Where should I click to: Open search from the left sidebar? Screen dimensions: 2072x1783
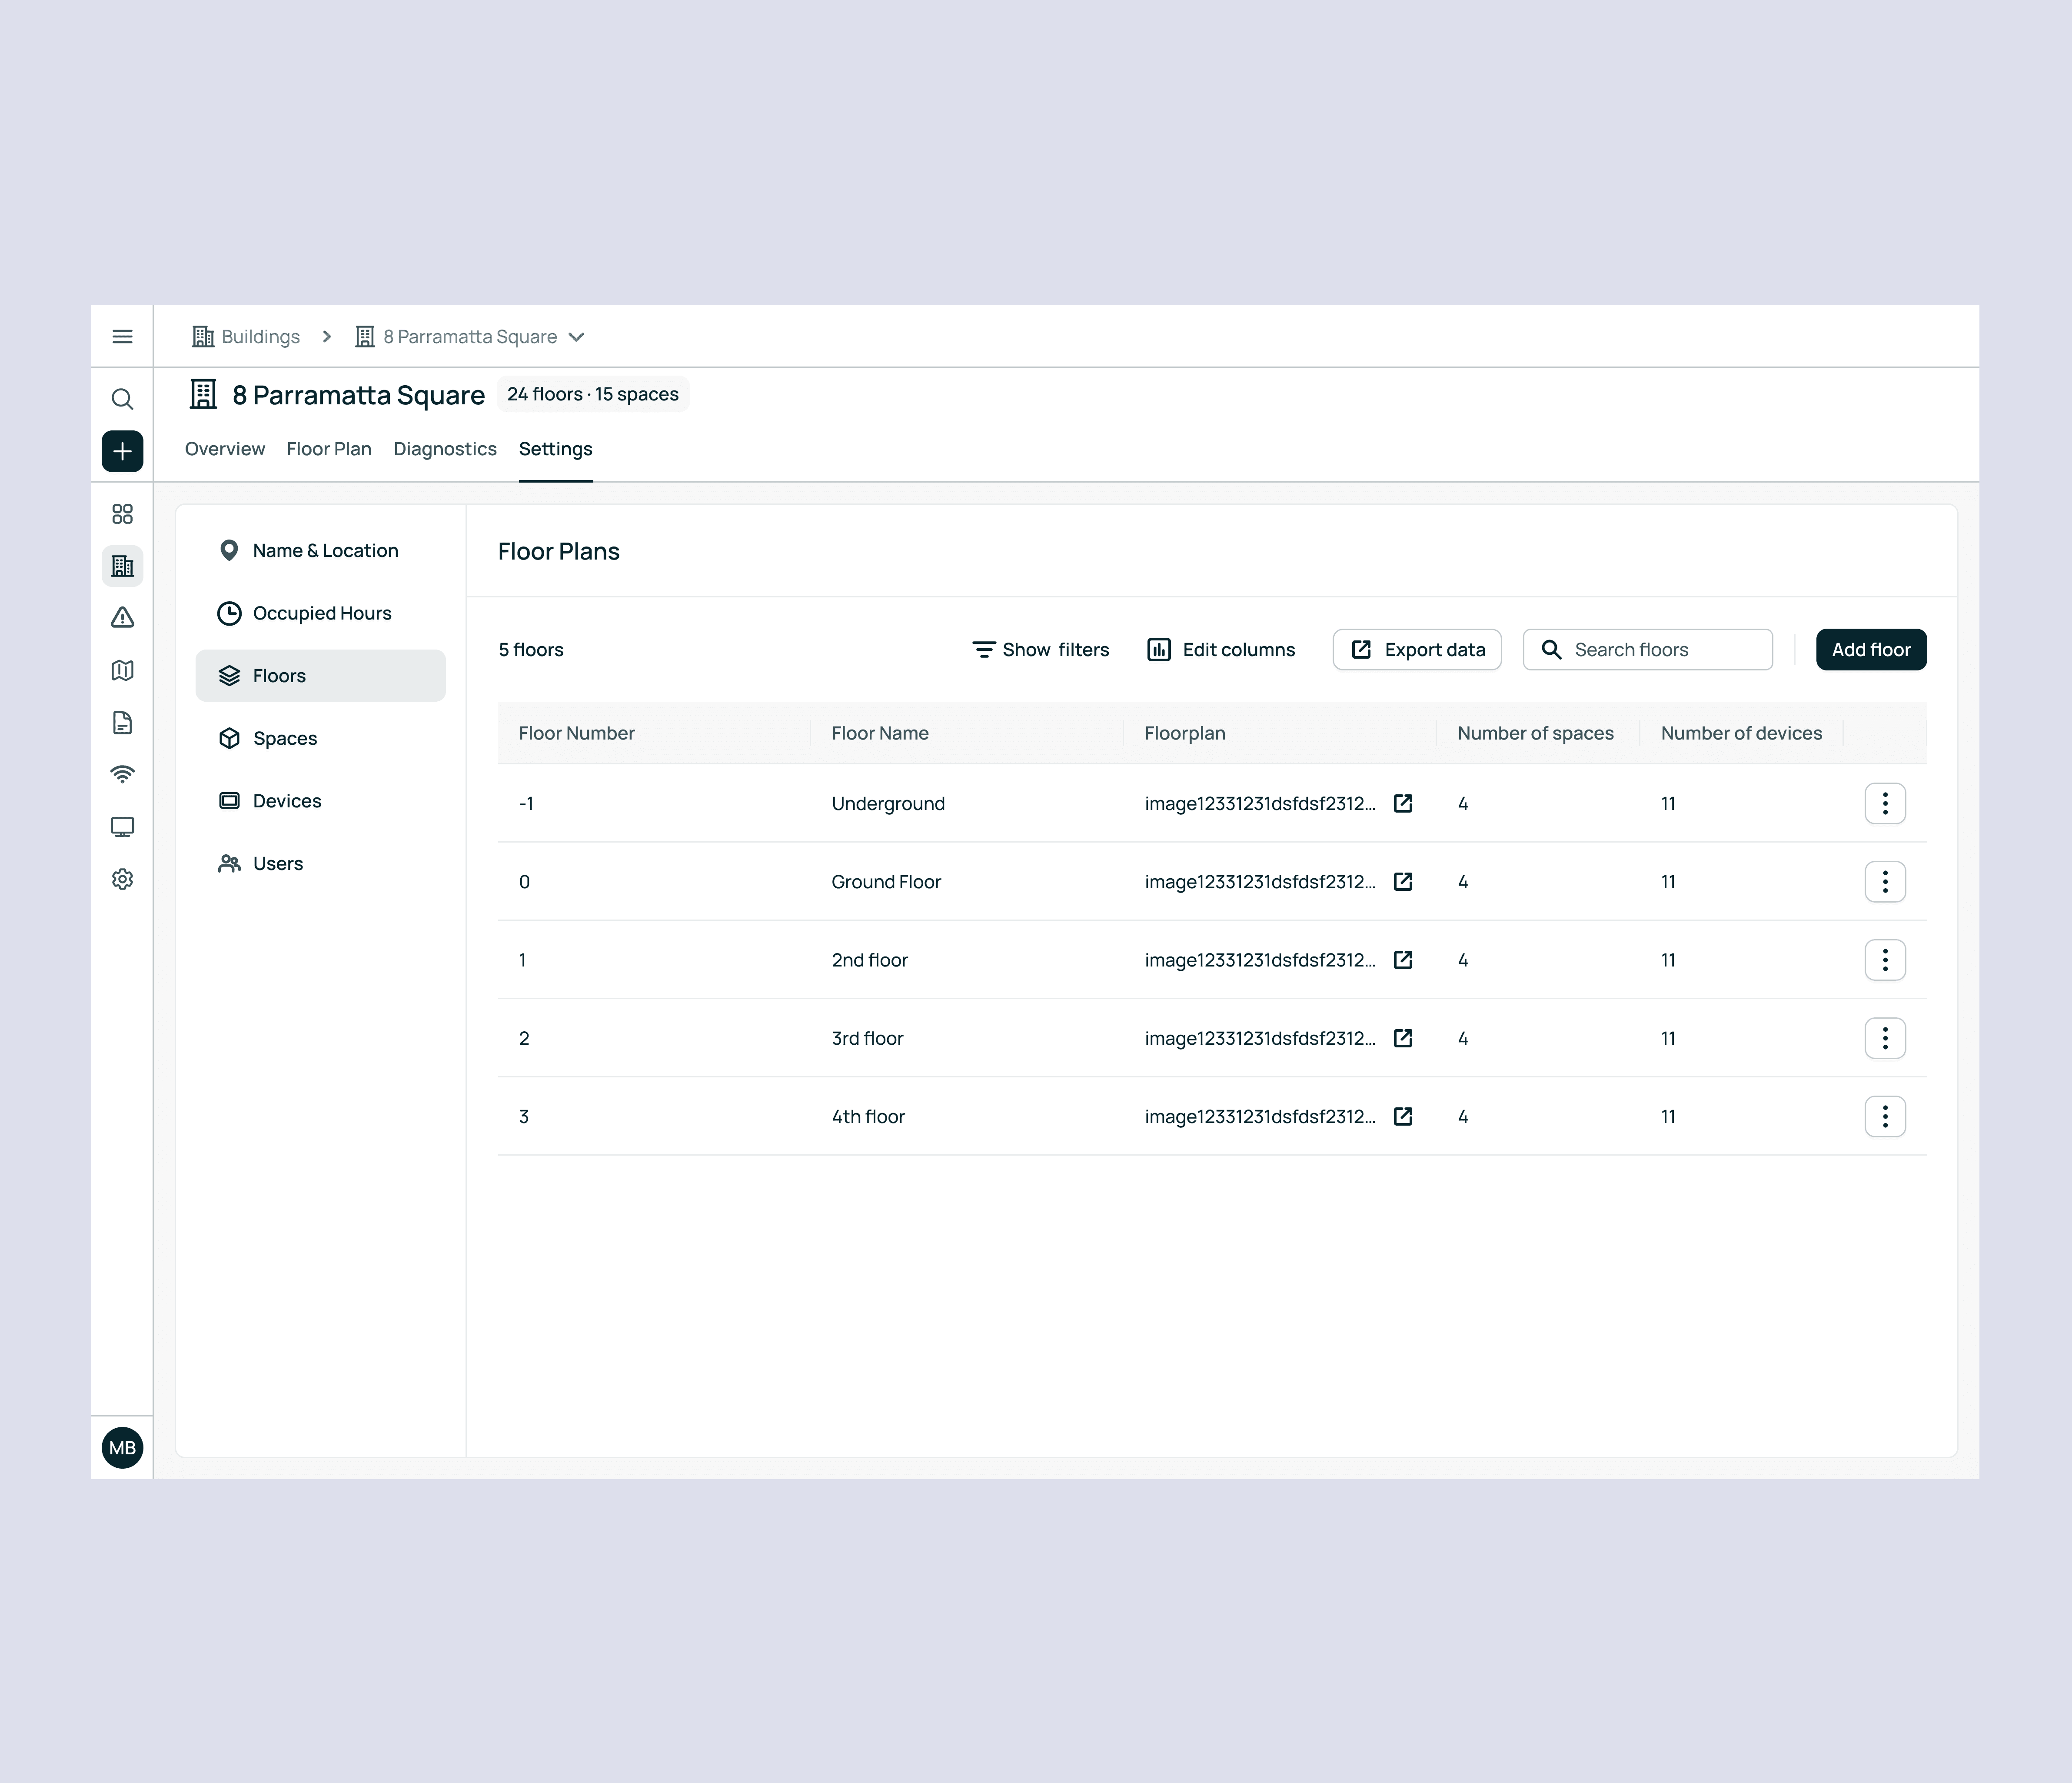tap(122, 399)
